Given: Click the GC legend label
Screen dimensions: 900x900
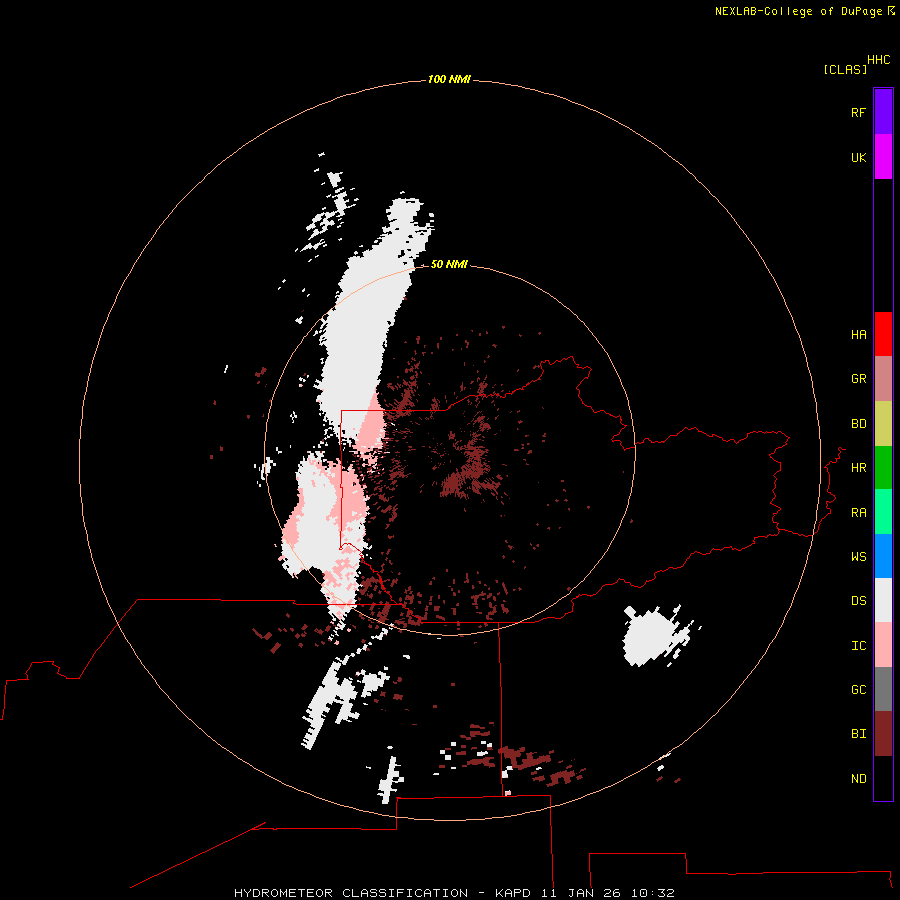Looking at the screenshot, I should pos(858,690).
